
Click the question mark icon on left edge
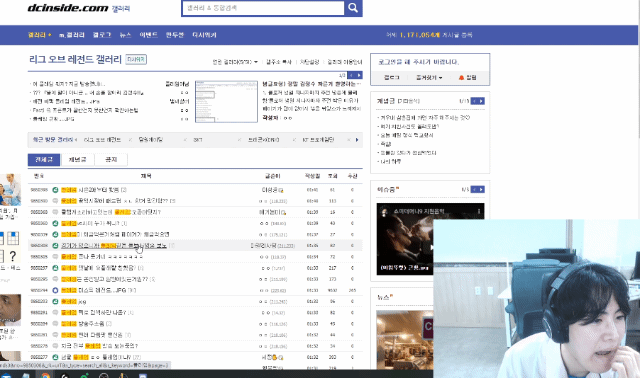(13, 256)
